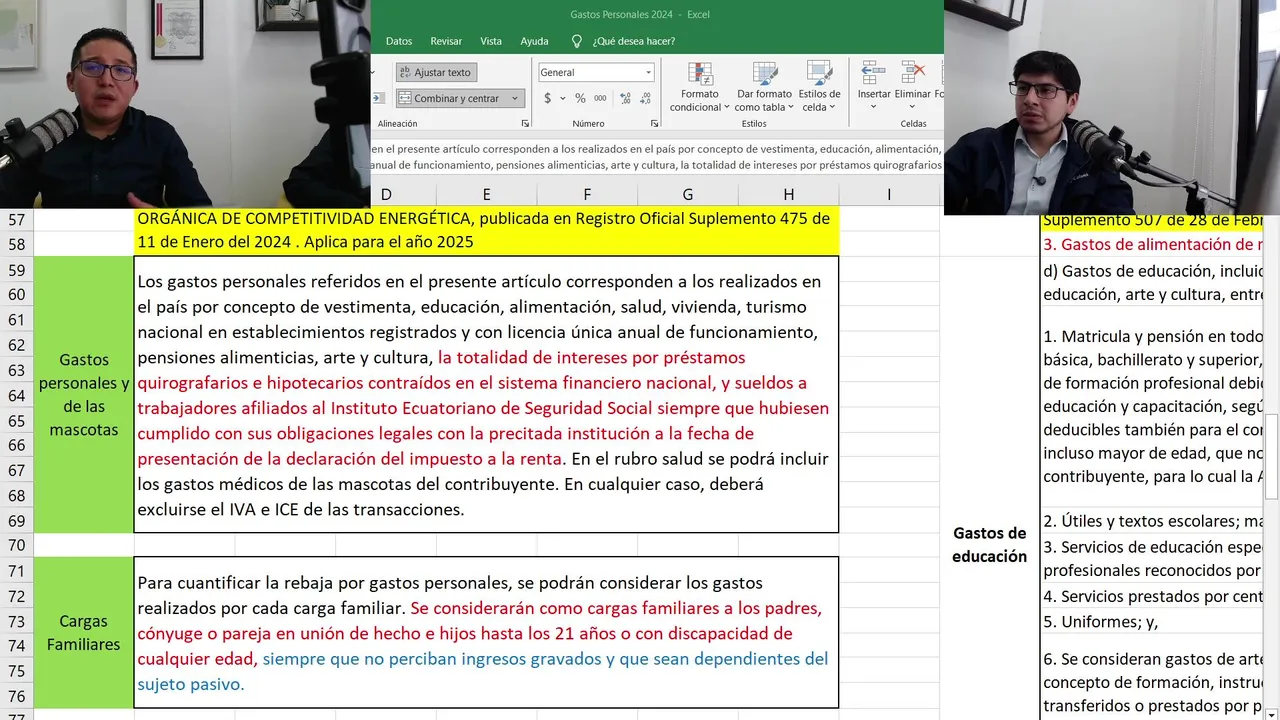Open Estilos de celda gallery
1280x720 pixels.
[x=819, y=87]
